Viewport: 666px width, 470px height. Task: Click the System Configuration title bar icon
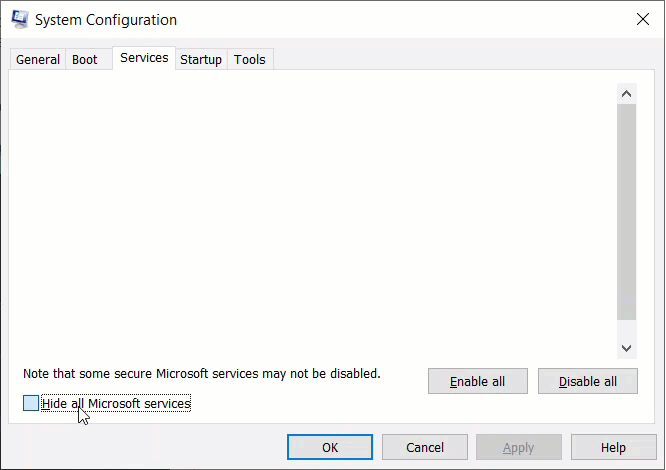point(20,19)
